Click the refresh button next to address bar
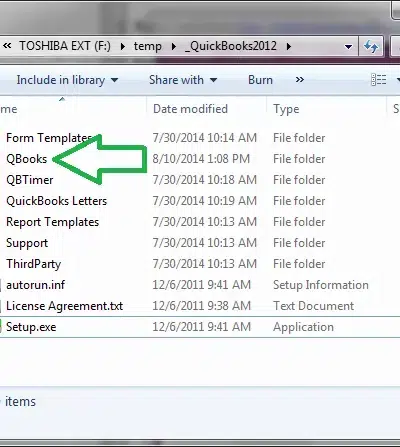The image size is (400, 447). 371,46
